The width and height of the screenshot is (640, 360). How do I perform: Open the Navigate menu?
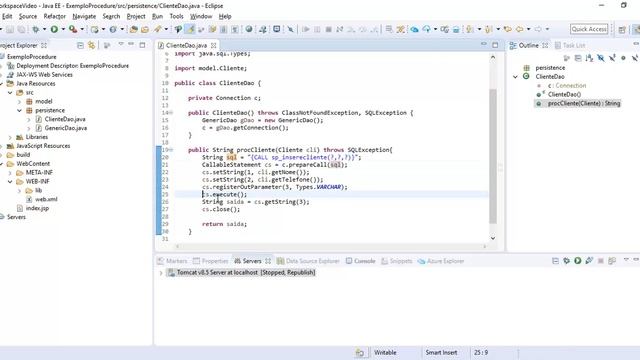[84, 16]
